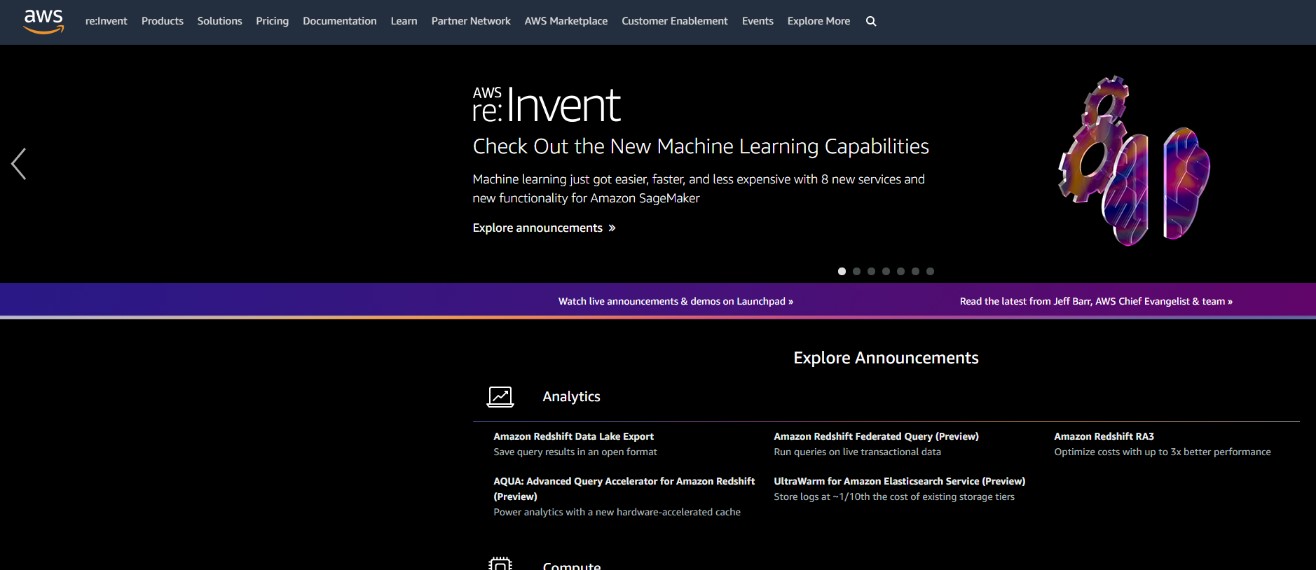
Task: Expand the Explore More menu
Action: point(818,21)
